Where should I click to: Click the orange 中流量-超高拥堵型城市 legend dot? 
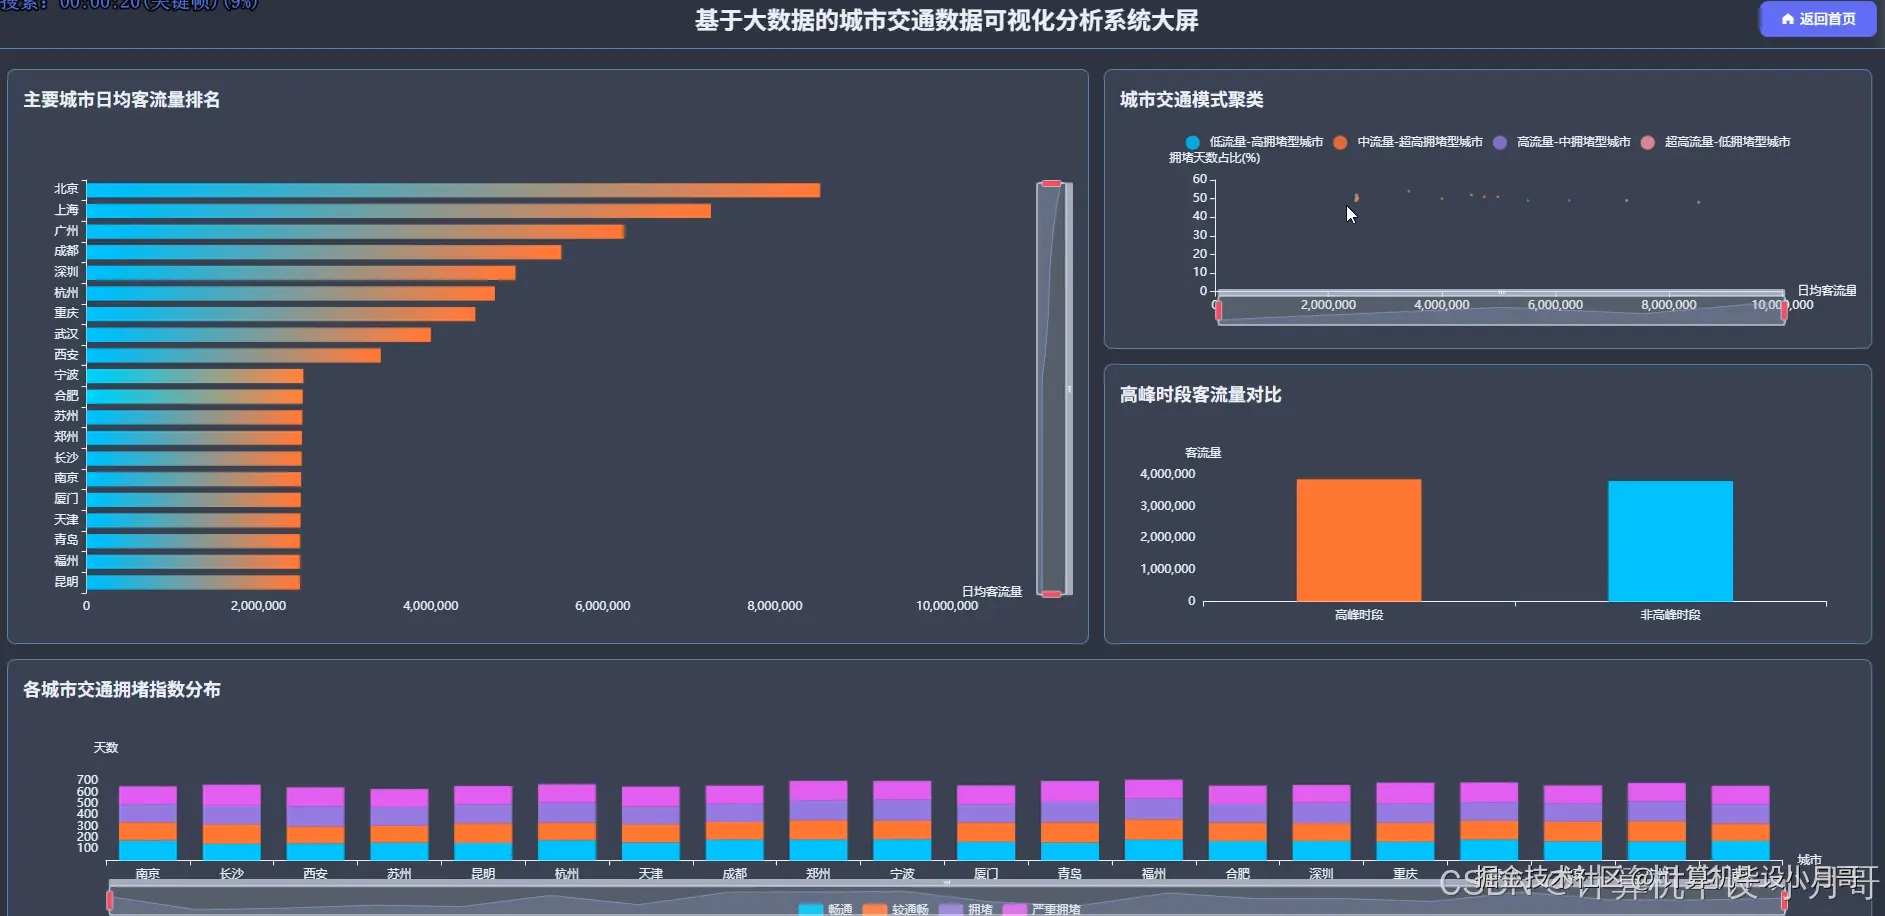(1340, 142)
